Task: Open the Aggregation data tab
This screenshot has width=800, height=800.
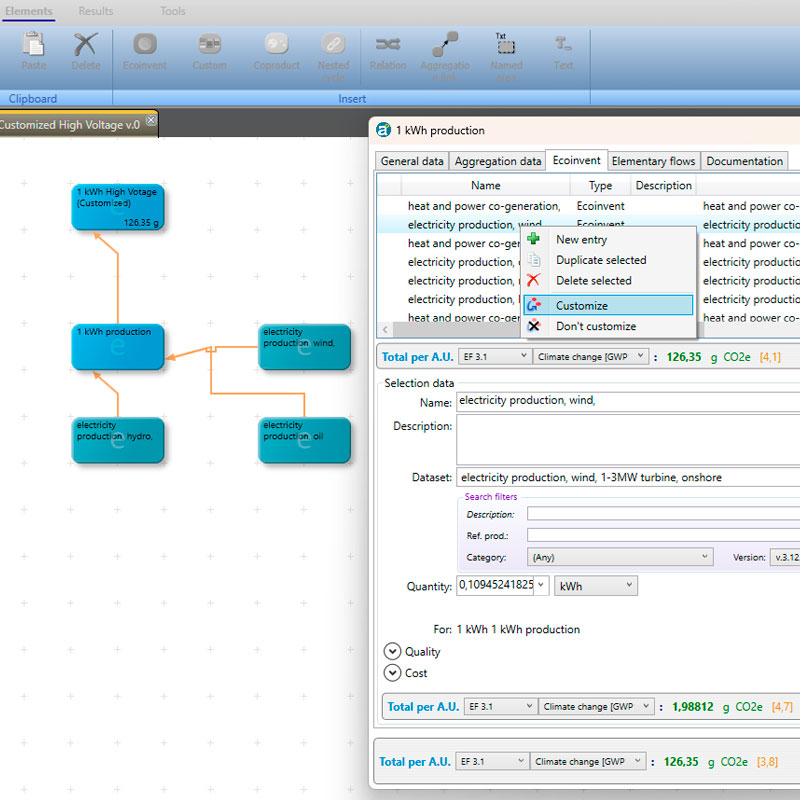Action: [x=498, y=161]
